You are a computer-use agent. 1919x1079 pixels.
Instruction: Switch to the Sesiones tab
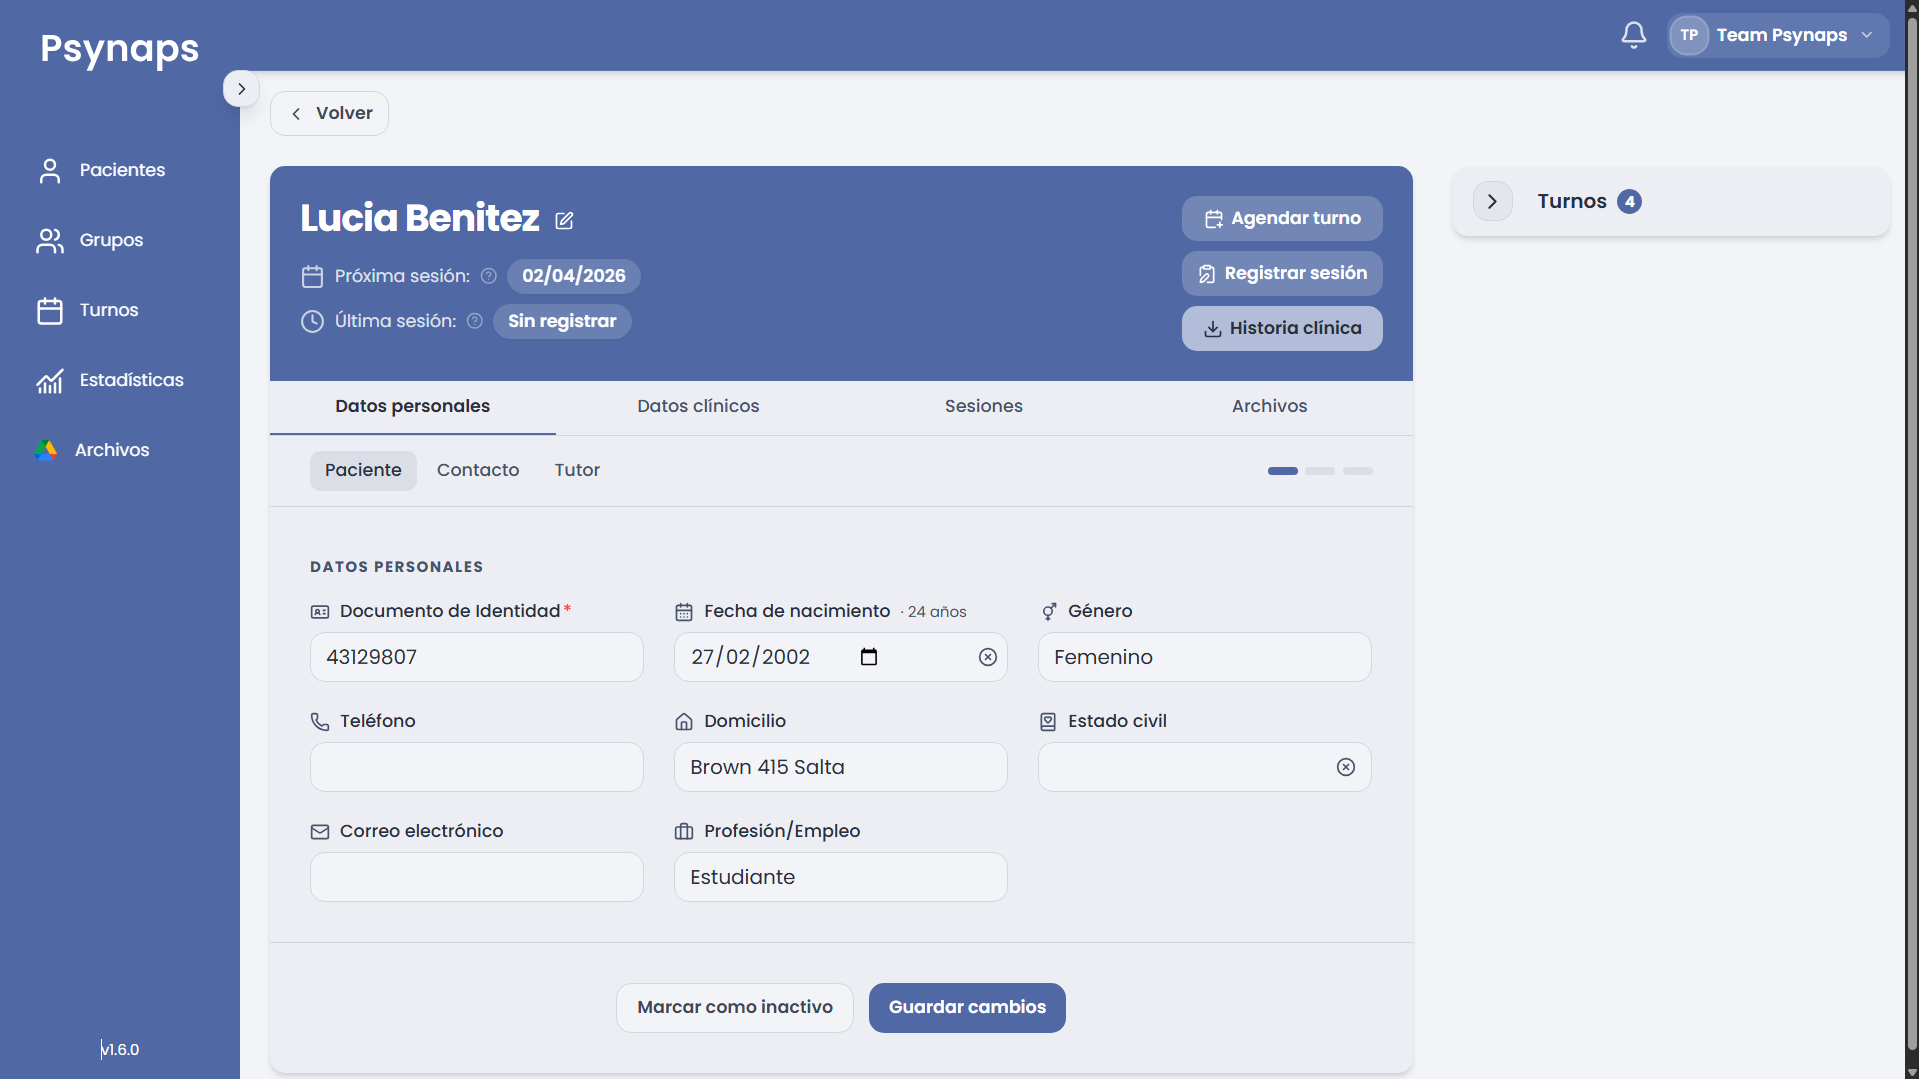(x=983, y=407)
